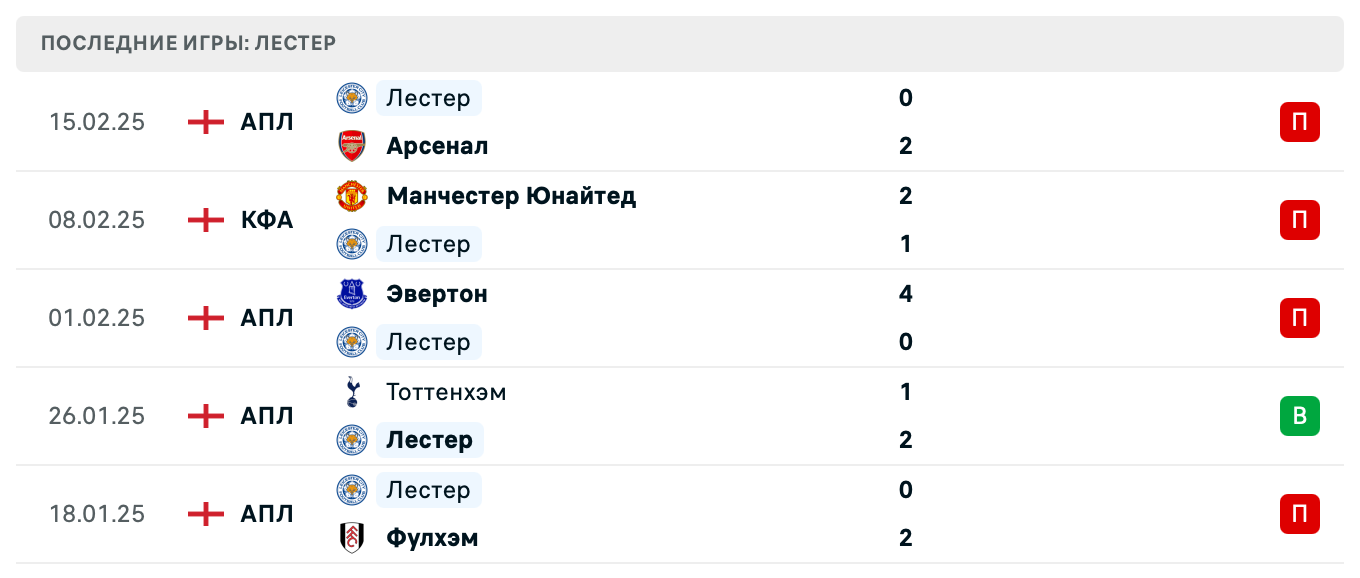Click the Манчестер Юнайтед team name
This screenshot has height=578, width=1360.
(x=511, y=196)
